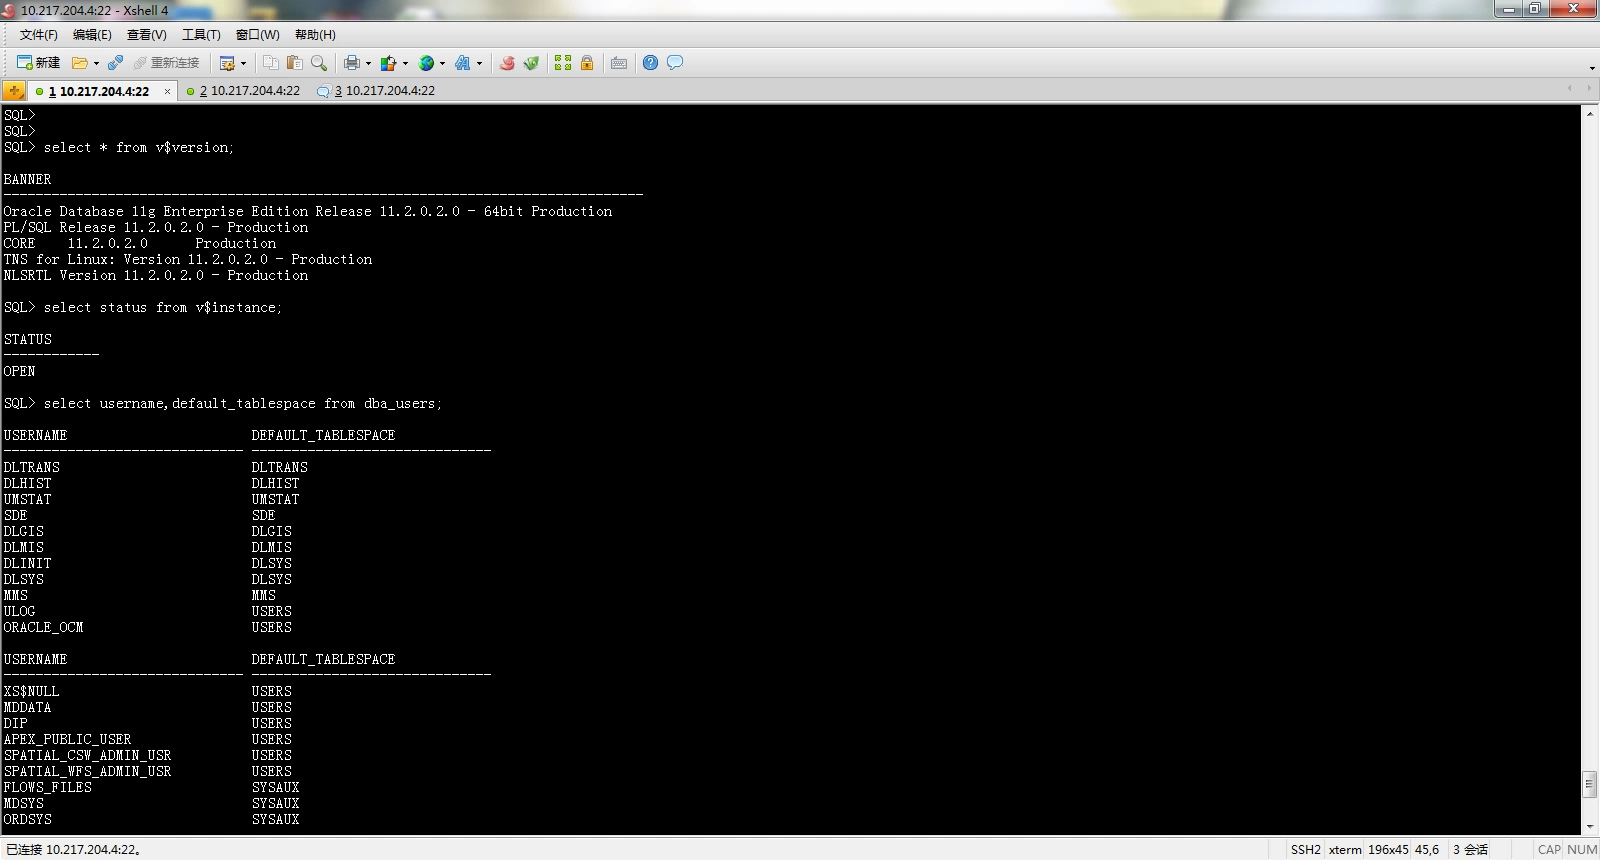
Task: Click the orange new tab plus icon
Action: click(x=14, y=91)
